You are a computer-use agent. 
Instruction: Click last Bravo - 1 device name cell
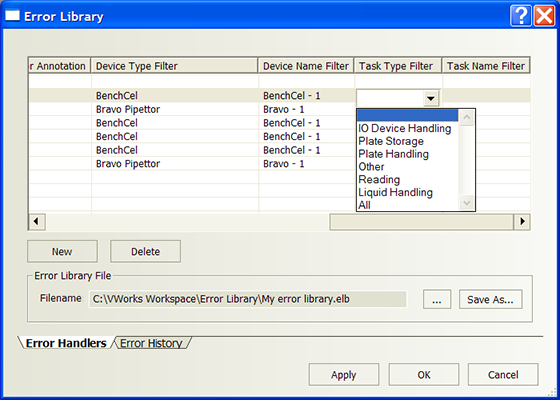coord(306,164)
